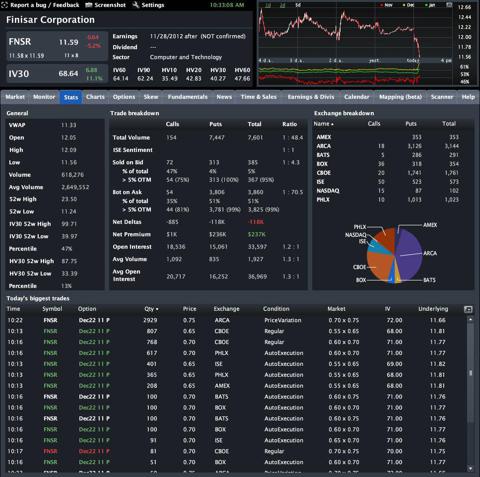Viewport: 480px width, 477px height.
Task: Take a Screenshot via toolbar
Action: 106,5
